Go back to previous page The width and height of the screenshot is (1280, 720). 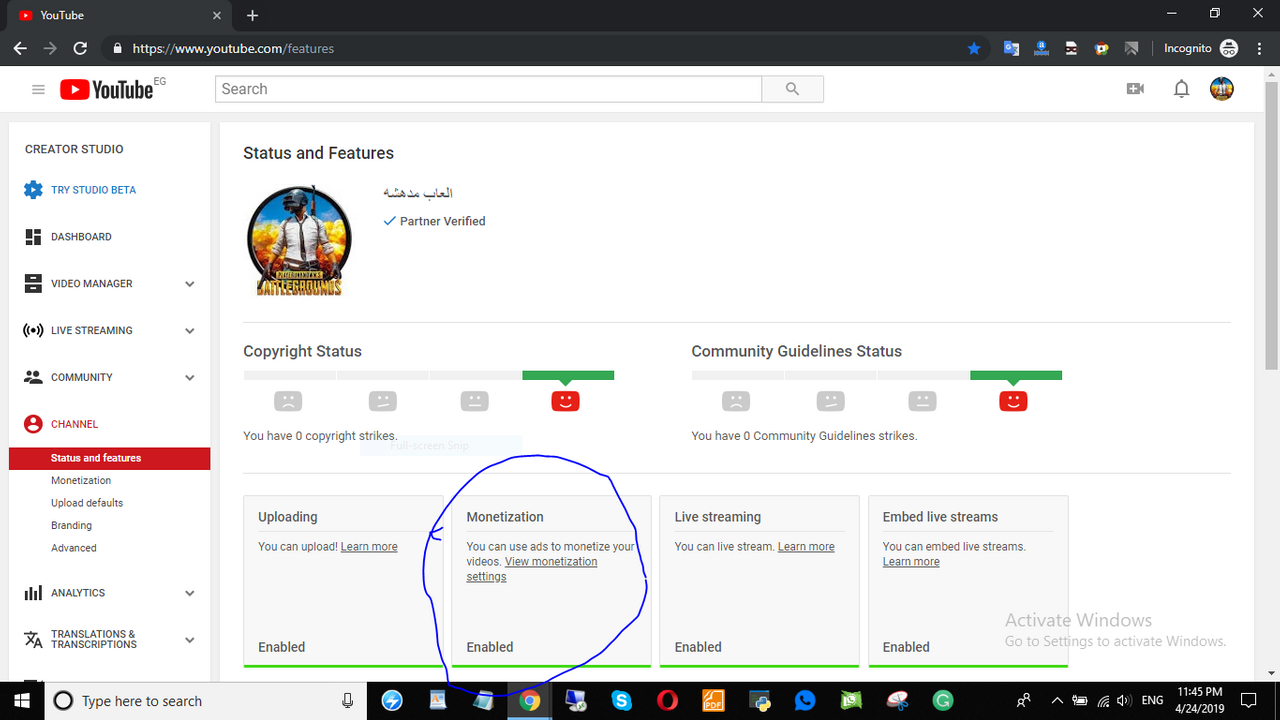(x=20, y=48)
